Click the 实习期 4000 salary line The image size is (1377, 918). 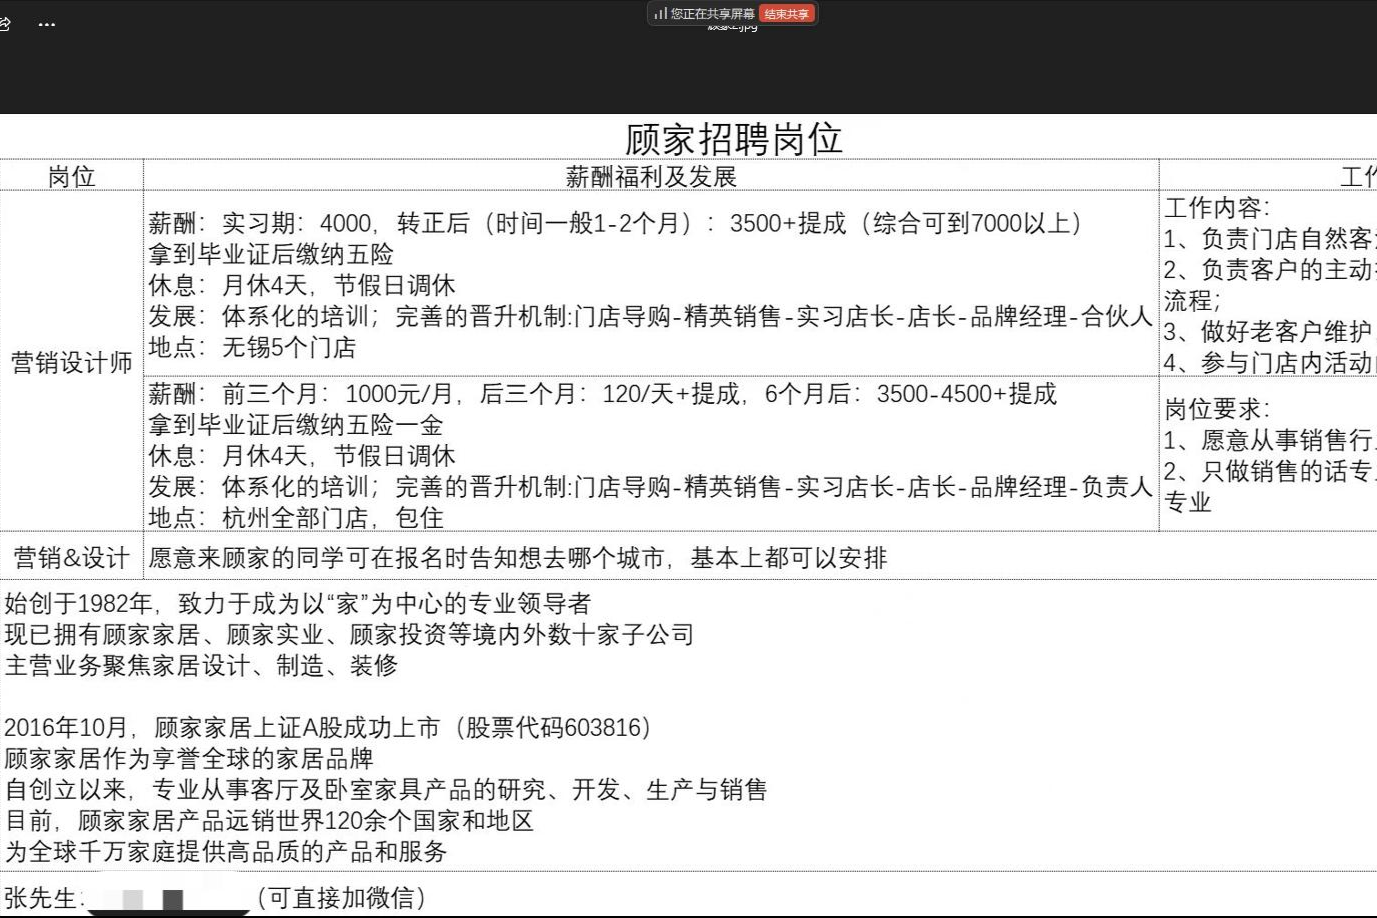click(x=614, y=223)
